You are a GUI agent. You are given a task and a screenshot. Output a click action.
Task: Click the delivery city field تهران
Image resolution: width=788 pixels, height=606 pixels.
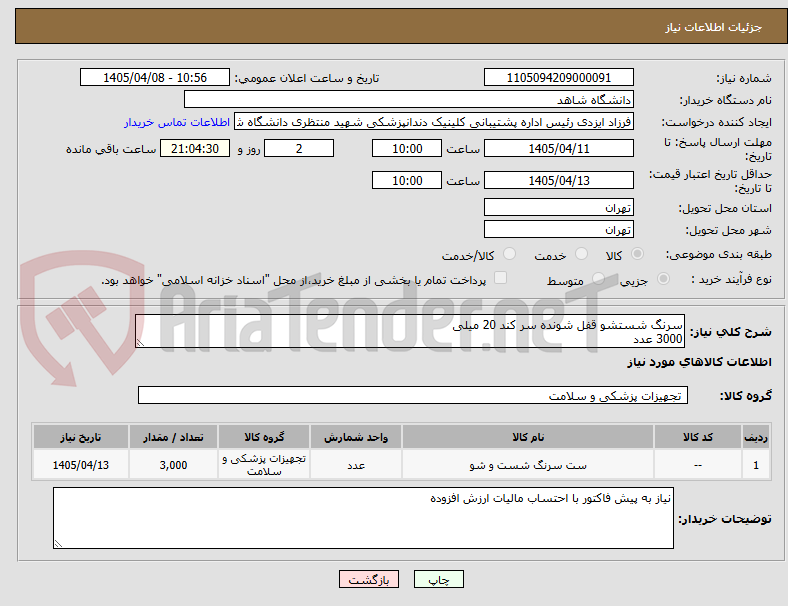(558, 230)
